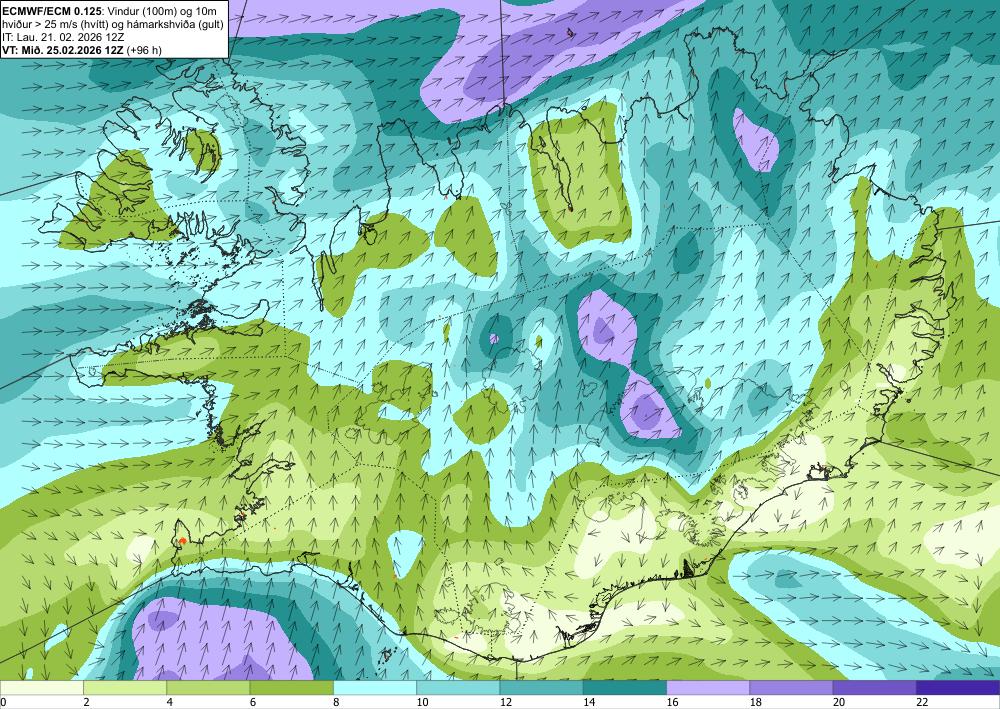Click the legend label '2'

86,702
